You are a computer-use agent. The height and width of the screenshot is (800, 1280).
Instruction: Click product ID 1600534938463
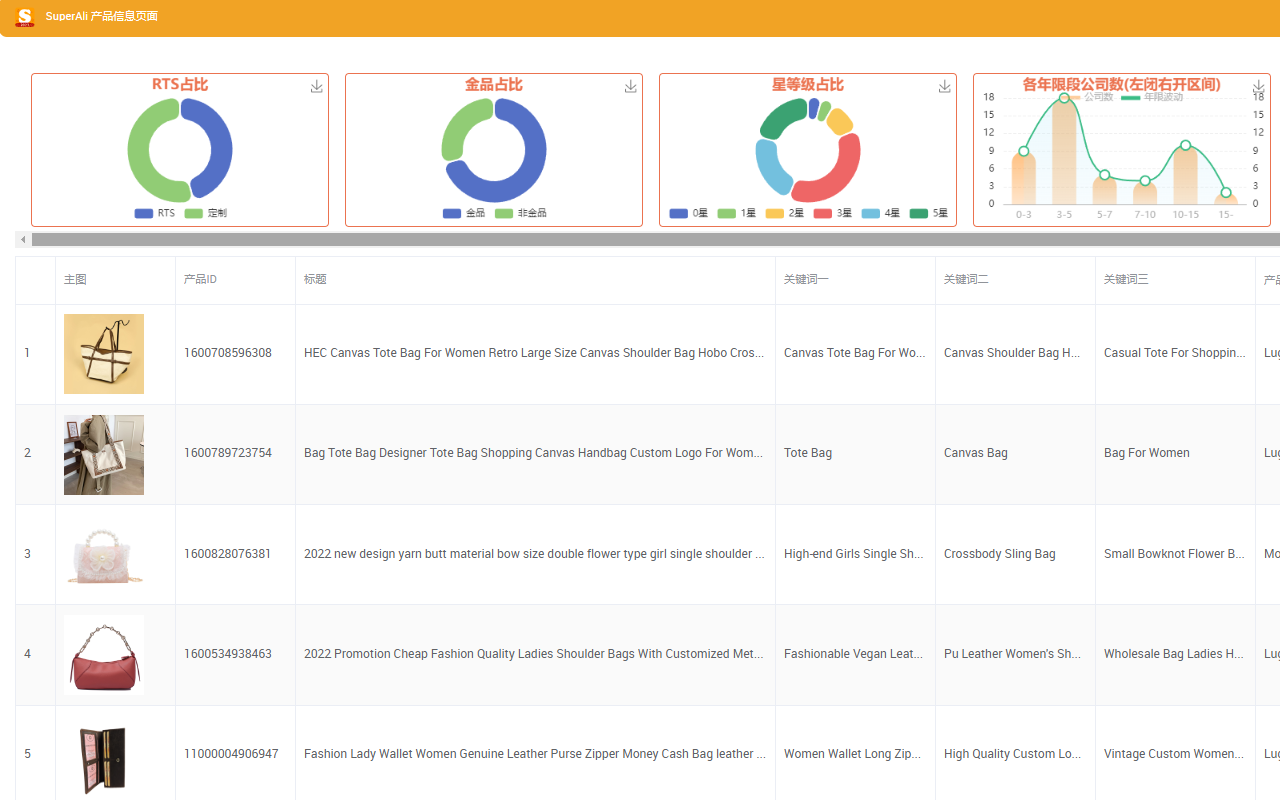228,654
